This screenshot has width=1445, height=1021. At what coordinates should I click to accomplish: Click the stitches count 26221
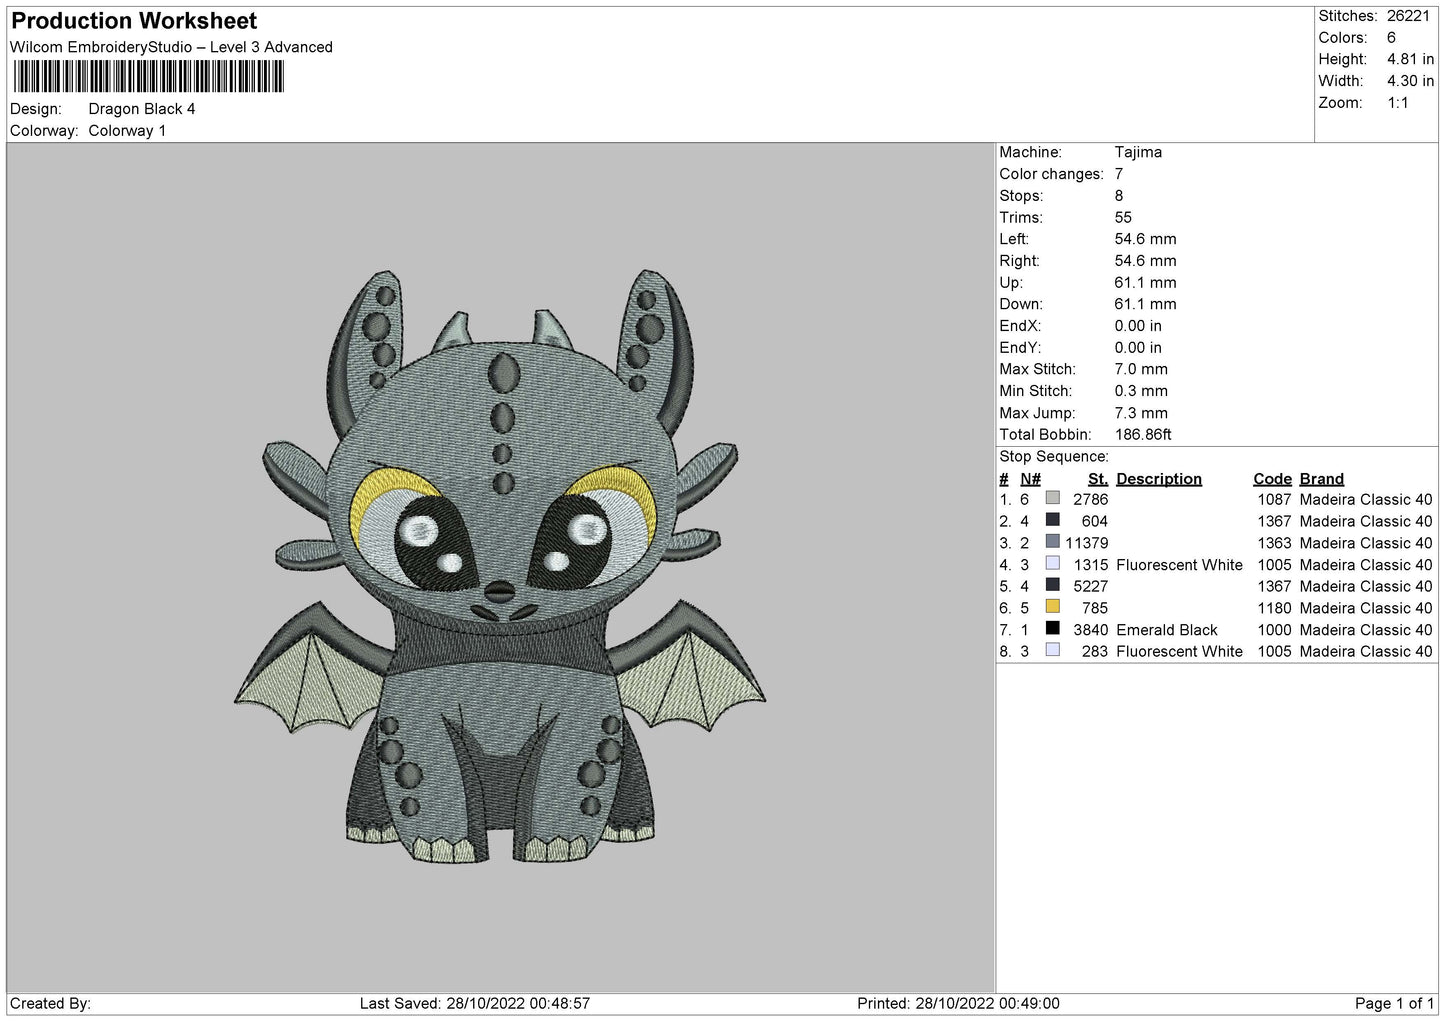[x=1408, y=16]
